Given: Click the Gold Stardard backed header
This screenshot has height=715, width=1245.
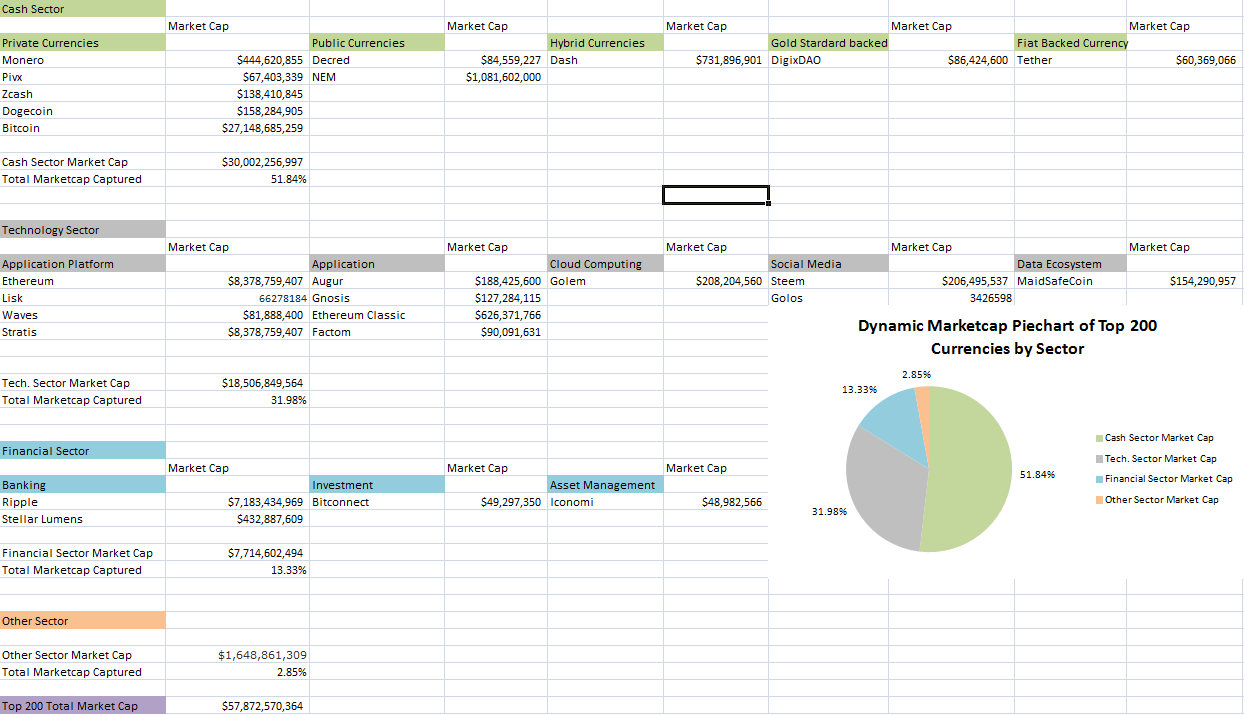Looking at the screenshot, I should [x=829, y=43].
